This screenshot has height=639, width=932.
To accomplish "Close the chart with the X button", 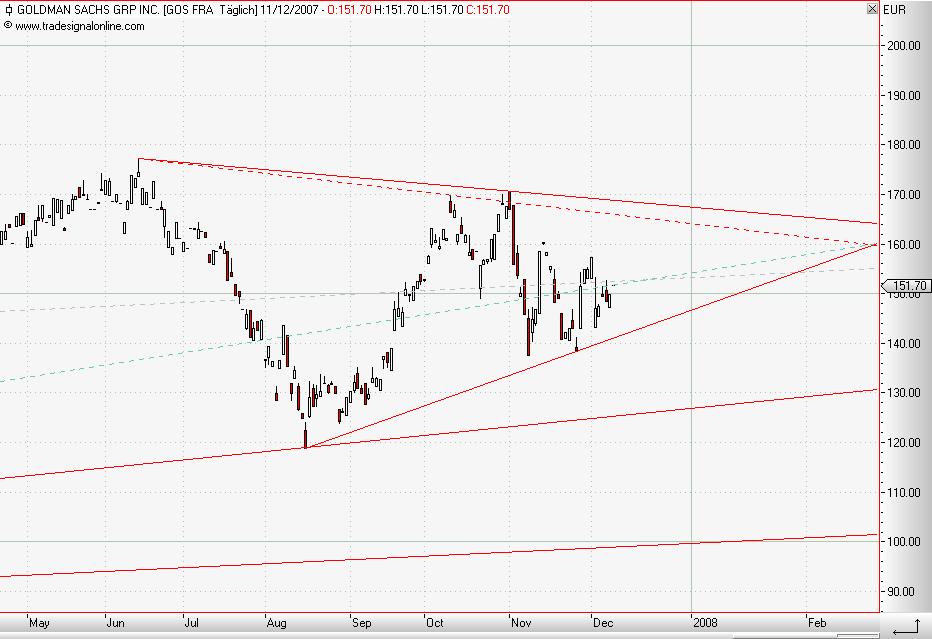I will (x=872, y=9).
